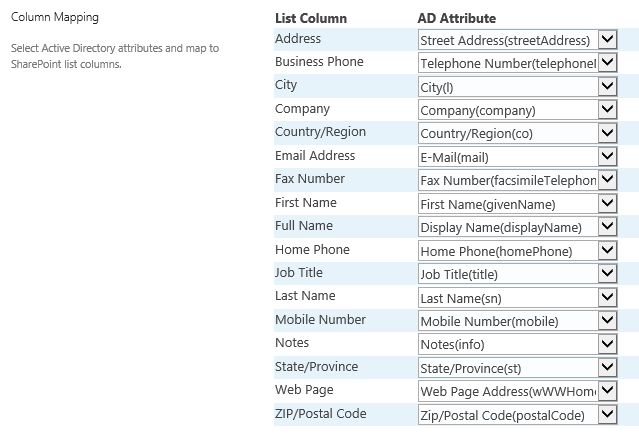
Task: Open the Last Name(sn) dropdown
Action: (518, 297)
